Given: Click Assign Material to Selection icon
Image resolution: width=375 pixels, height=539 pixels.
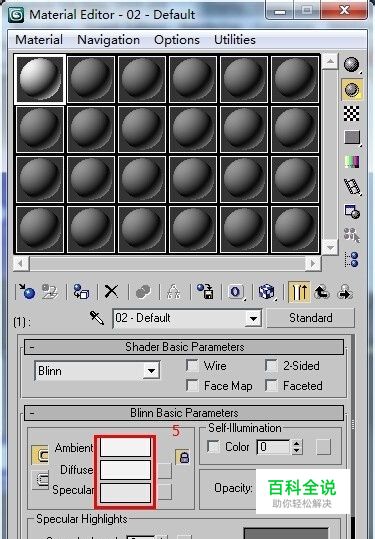Looking at the screenshot, I should click(81, 292).
